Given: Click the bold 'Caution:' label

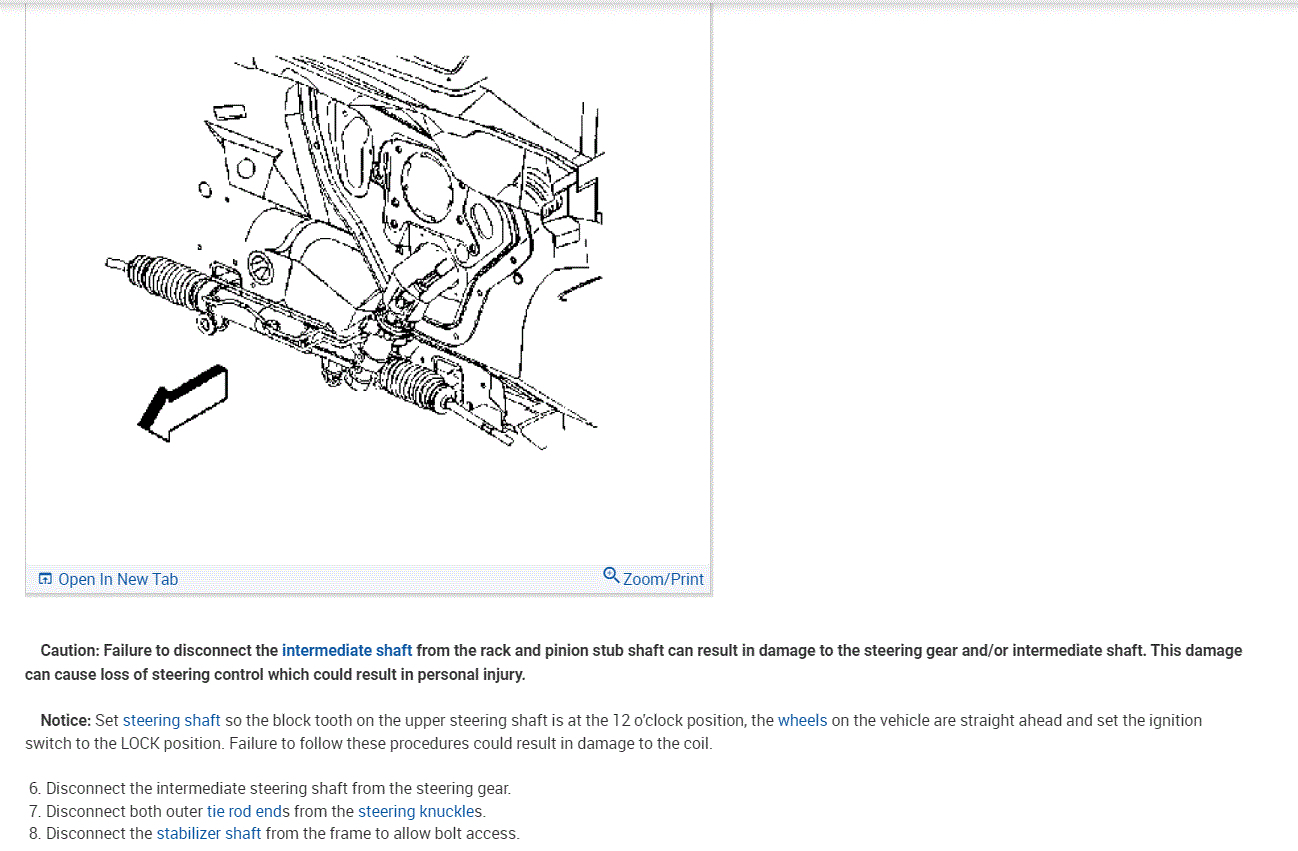Looking at the screenshot, I should coord(70,650).
